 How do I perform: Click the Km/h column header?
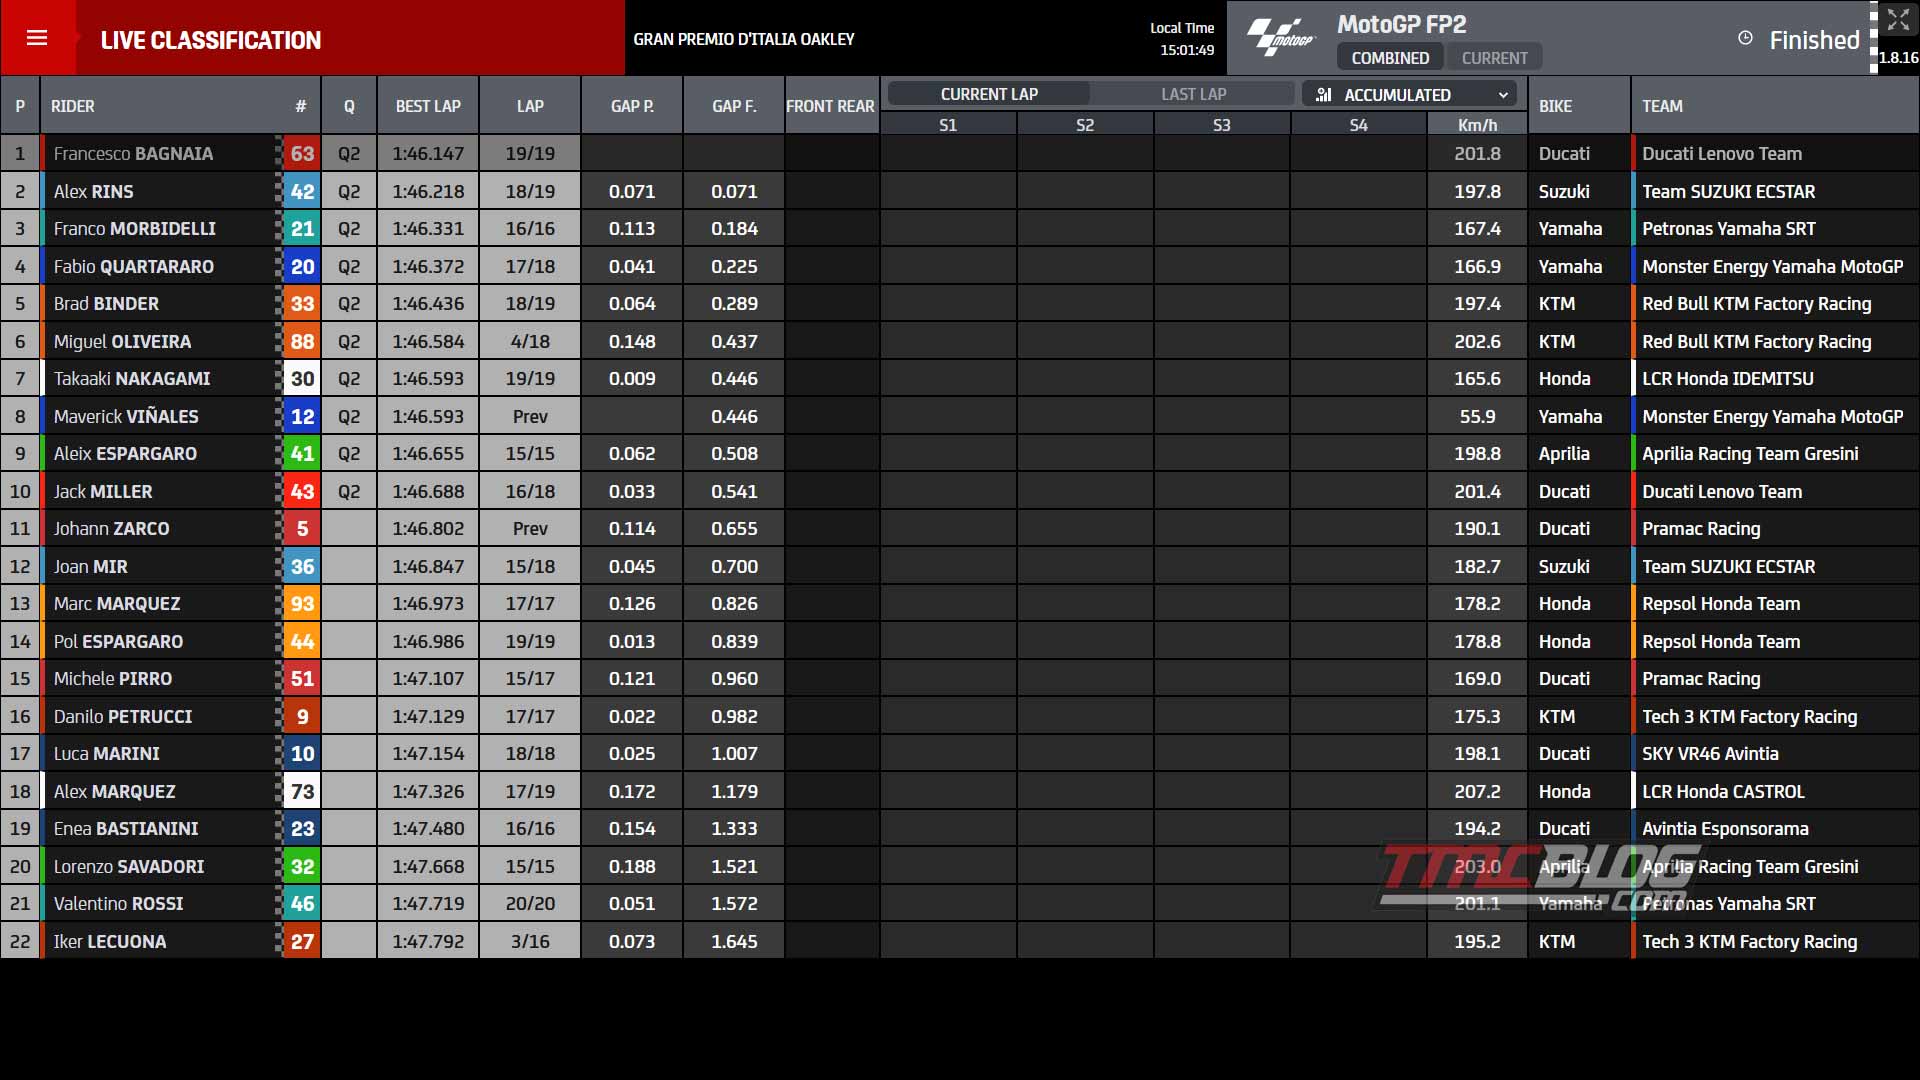(x=1477, y=125)
